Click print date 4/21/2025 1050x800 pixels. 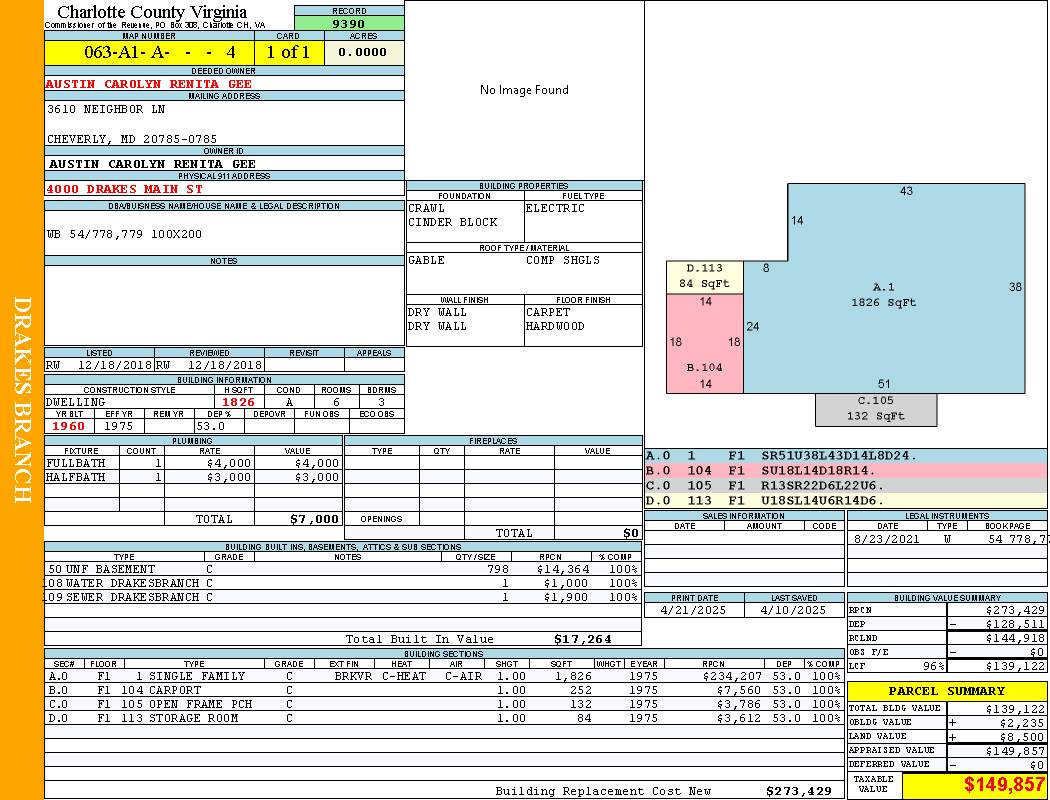(693, 611)
